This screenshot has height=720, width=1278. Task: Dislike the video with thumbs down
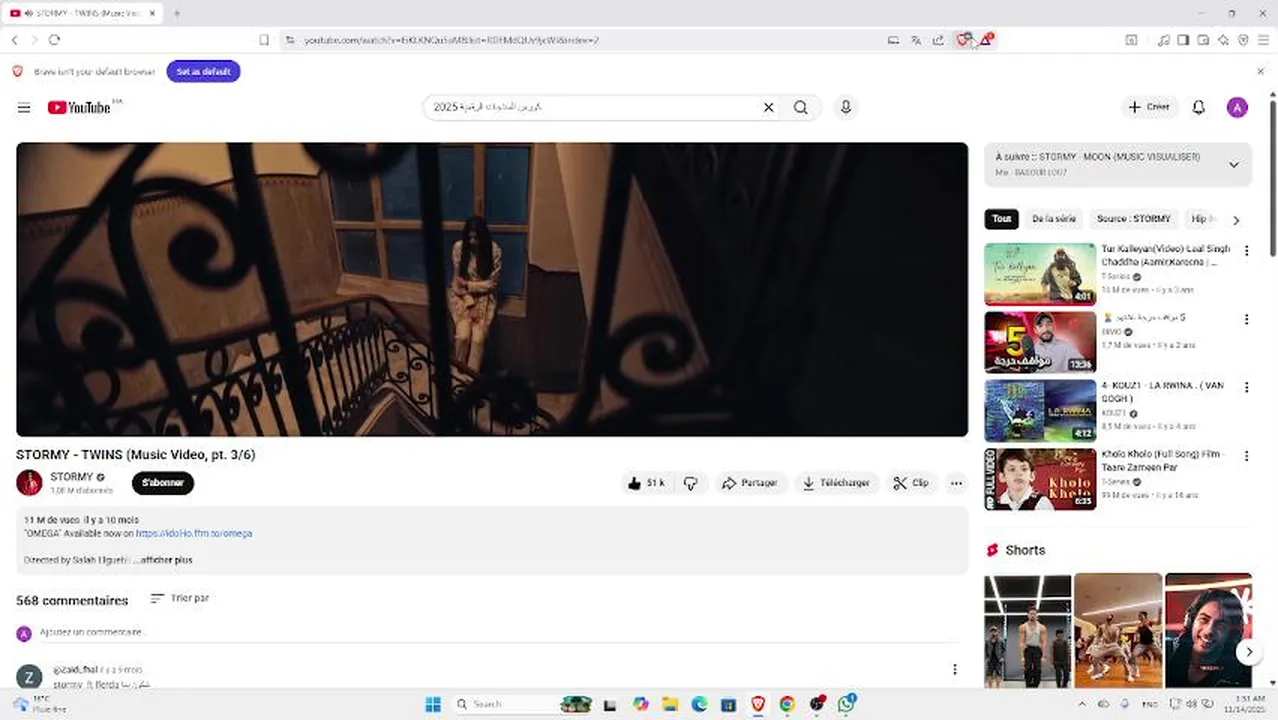point(691,483)
